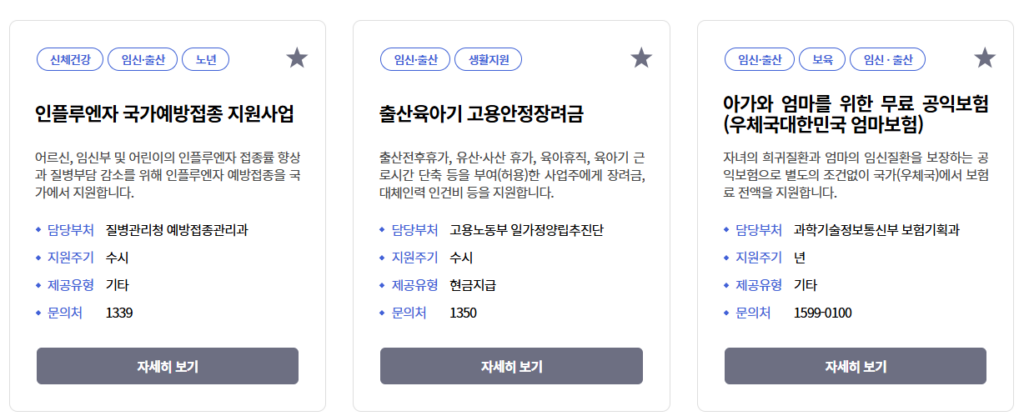Favorite the 인플루엔자 국가예방접종 지원사업 card star
Image resolution: width=1024 pixels, height=416 pixels.
click(296, 58)
